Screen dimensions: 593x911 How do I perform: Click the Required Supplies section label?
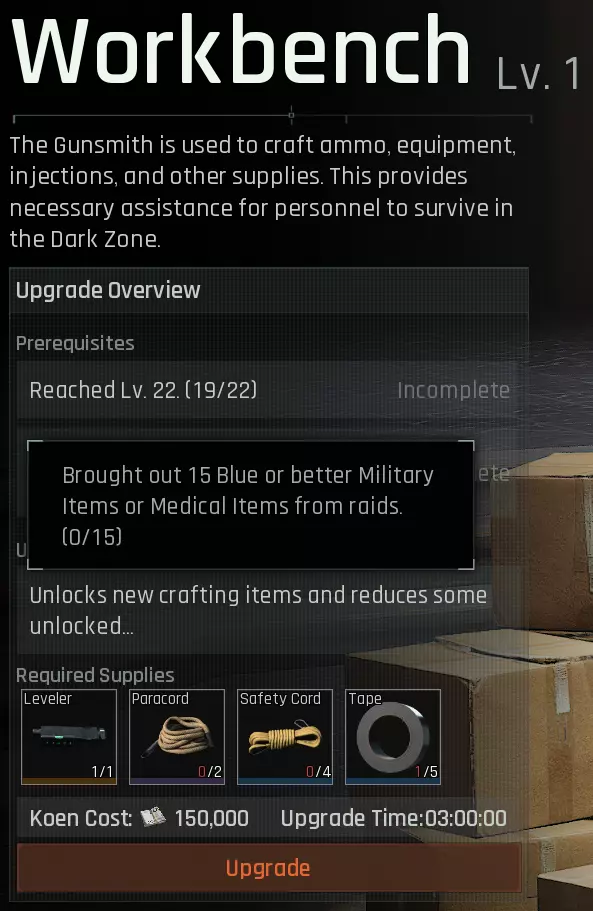(95, 675)
